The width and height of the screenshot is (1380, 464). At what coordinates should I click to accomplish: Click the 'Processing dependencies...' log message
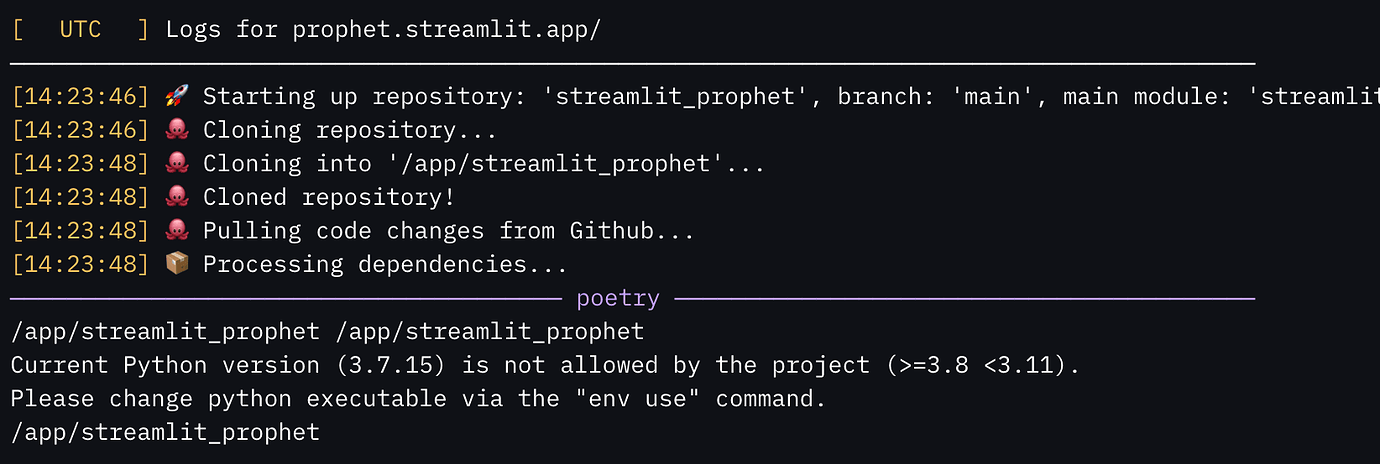(x=385, y=264)
